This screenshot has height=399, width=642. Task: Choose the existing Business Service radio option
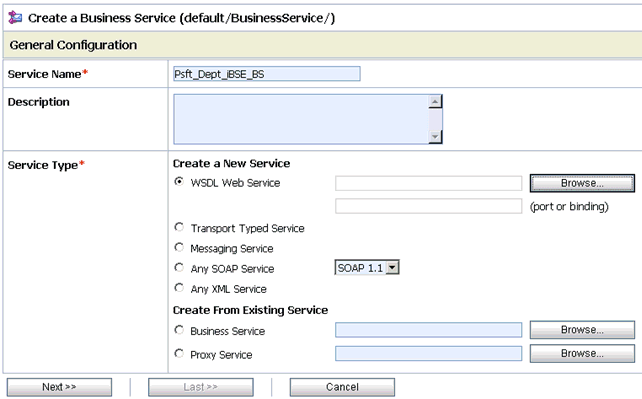pos(179,329)
